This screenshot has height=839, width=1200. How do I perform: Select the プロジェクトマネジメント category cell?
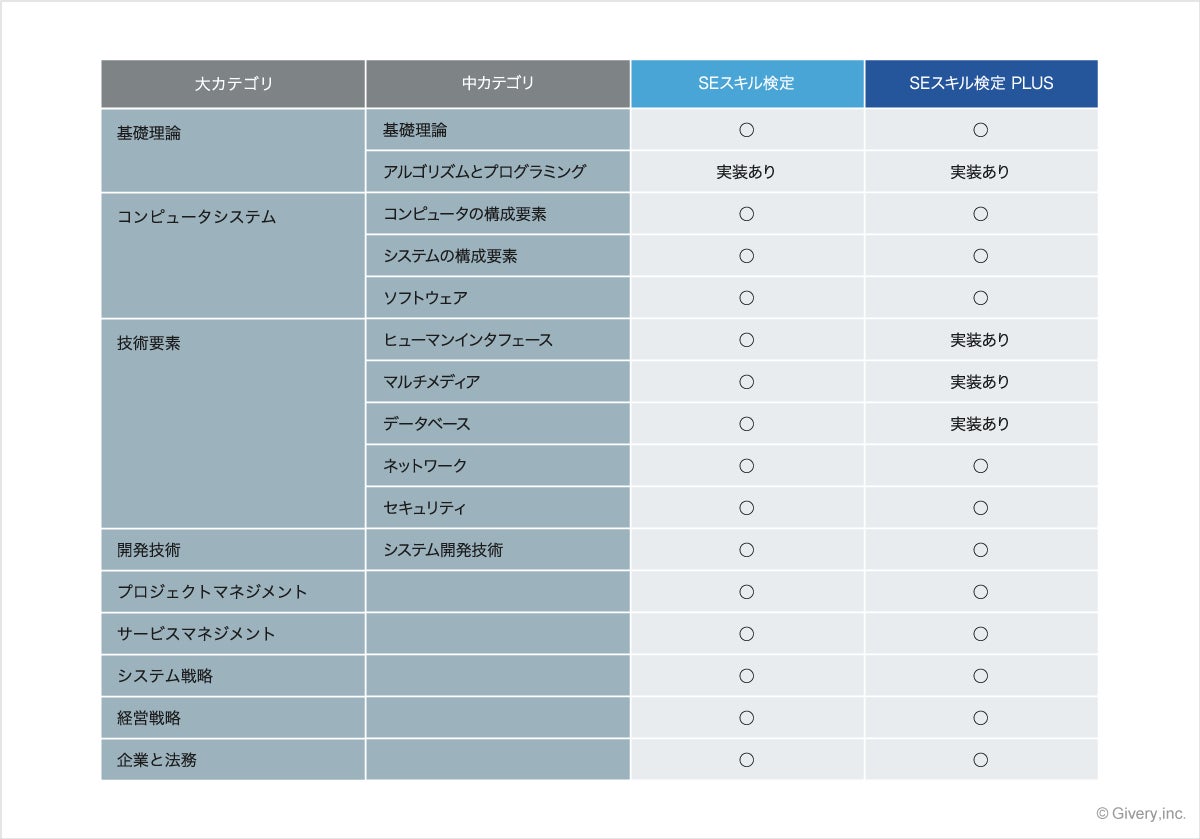coord(233,592)
